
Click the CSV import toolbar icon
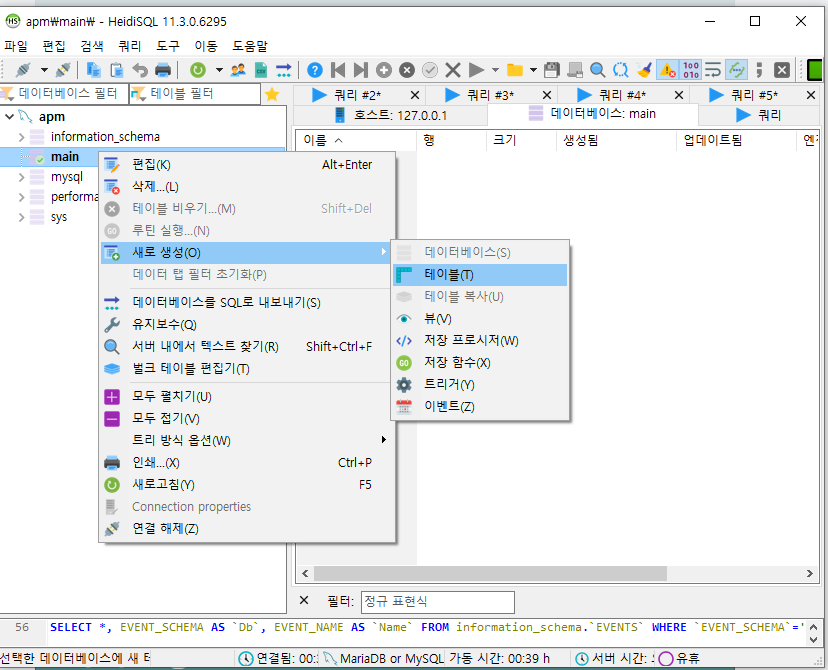coord(261,70)
